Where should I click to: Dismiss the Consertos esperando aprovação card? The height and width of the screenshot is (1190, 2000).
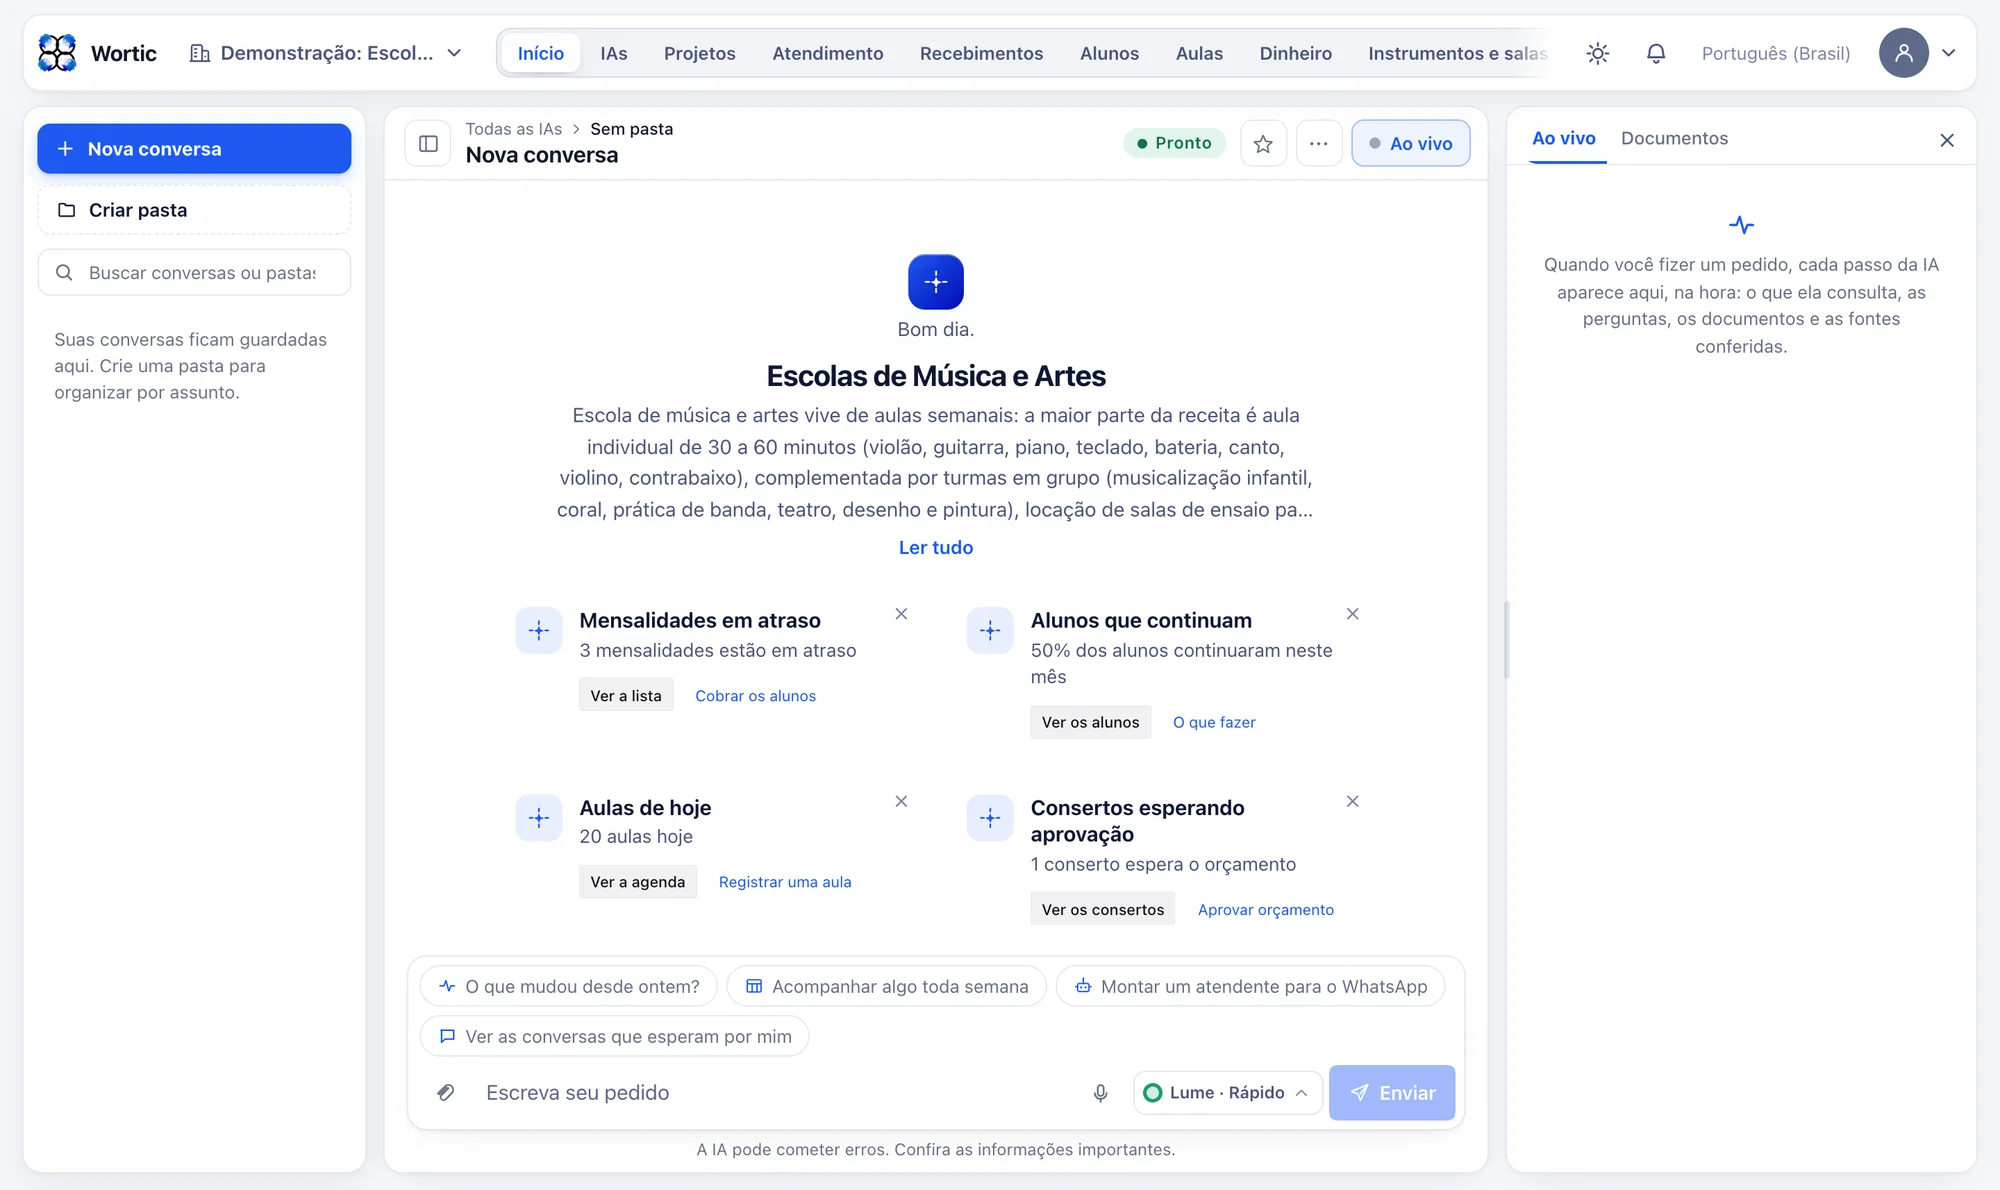point(1352,801)
